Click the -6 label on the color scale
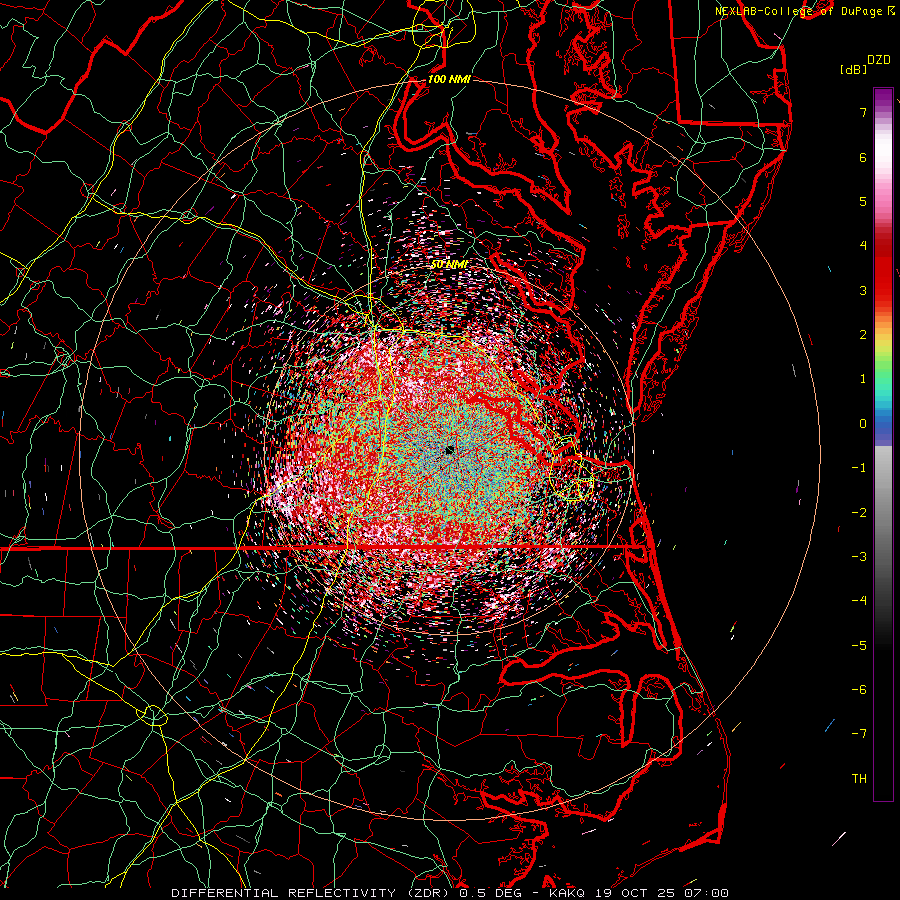This screenshot has width=900, height=900. (859, 690)
